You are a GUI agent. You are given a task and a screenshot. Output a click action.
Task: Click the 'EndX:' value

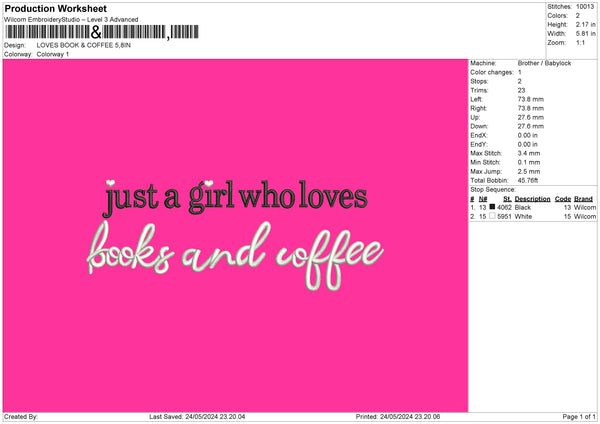(x=528, y=135)
